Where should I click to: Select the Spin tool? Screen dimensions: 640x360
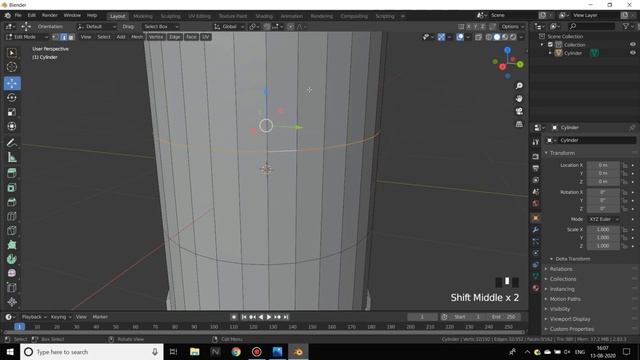tap(12, 259)
